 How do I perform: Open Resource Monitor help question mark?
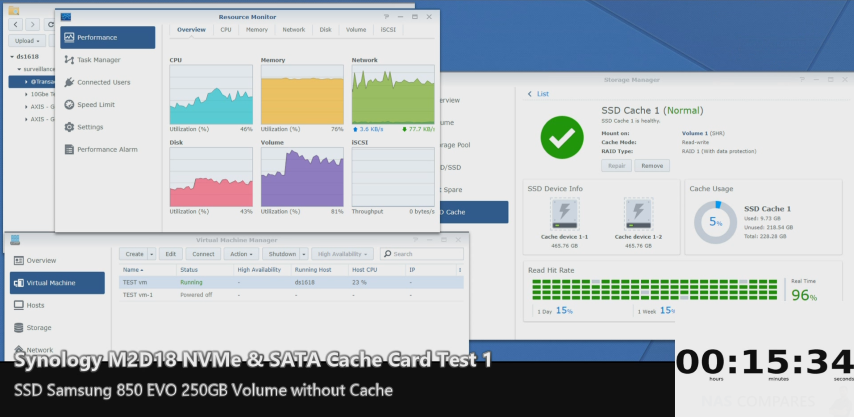pos(386,17)
